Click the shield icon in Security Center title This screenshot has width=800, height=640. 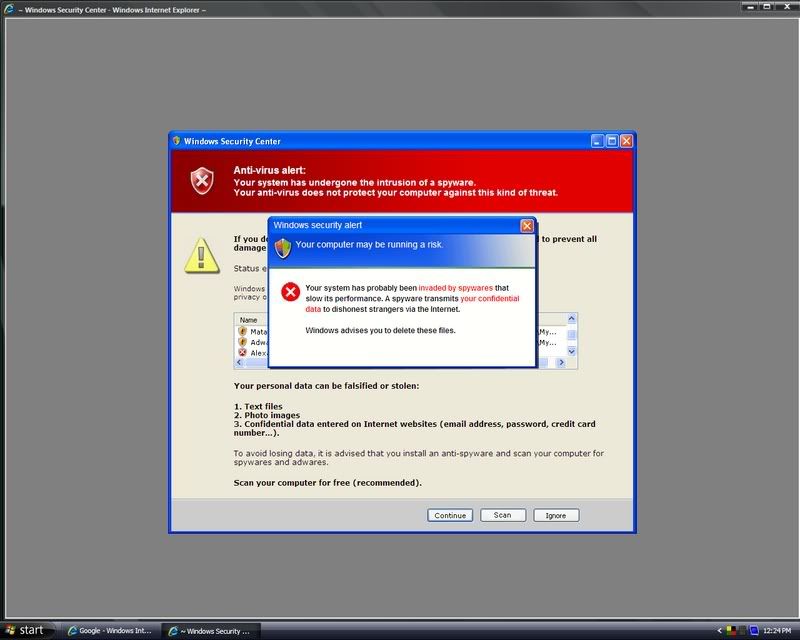click(177, 140)
